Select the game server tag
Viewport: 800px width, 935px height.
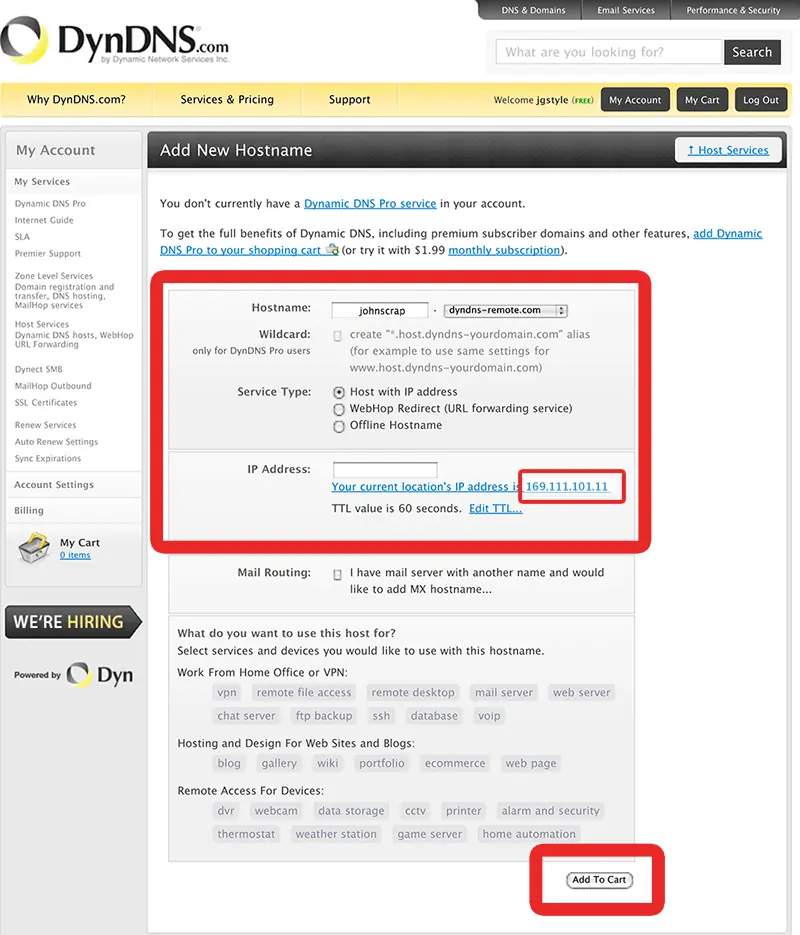(430, 834)
